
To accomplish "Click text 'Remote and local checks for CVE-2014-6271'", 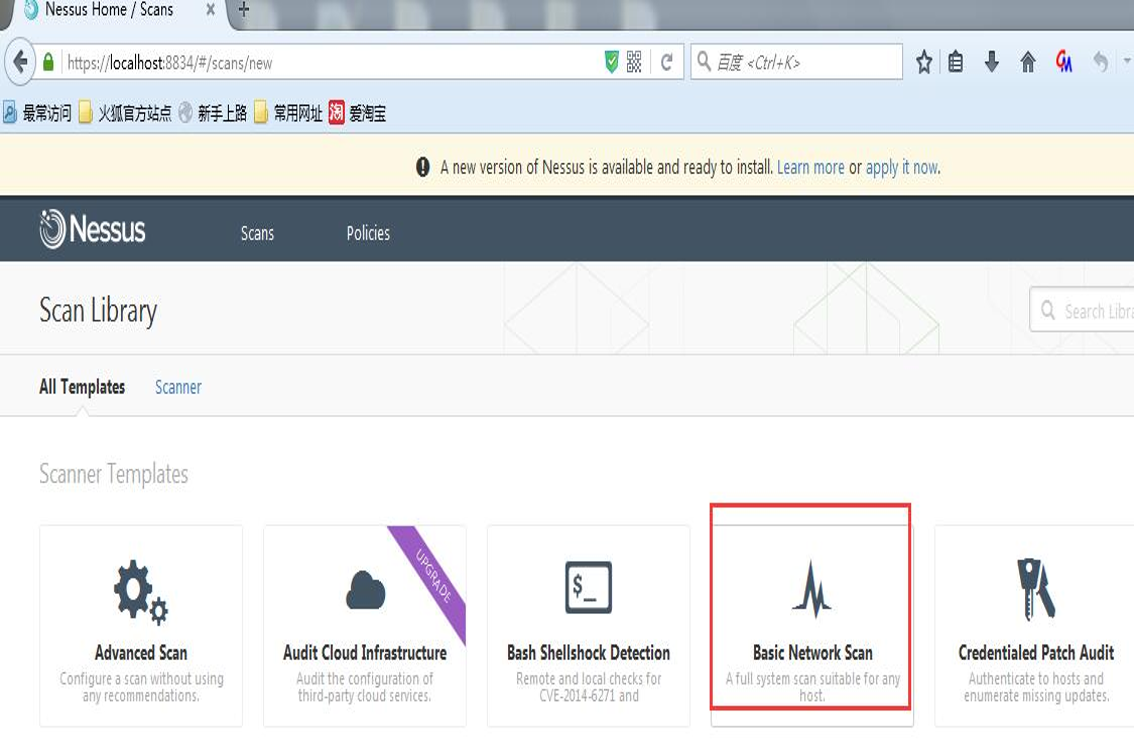I will click(588, 688).
